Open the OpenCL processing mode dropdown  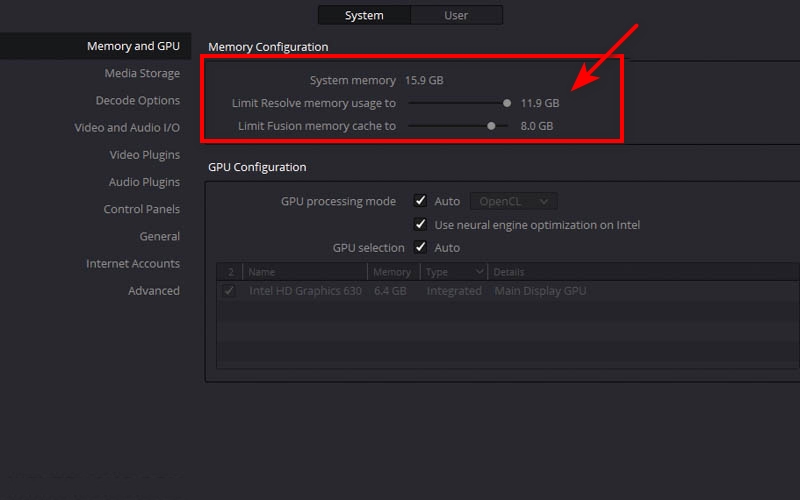click(x=513, y=202)
